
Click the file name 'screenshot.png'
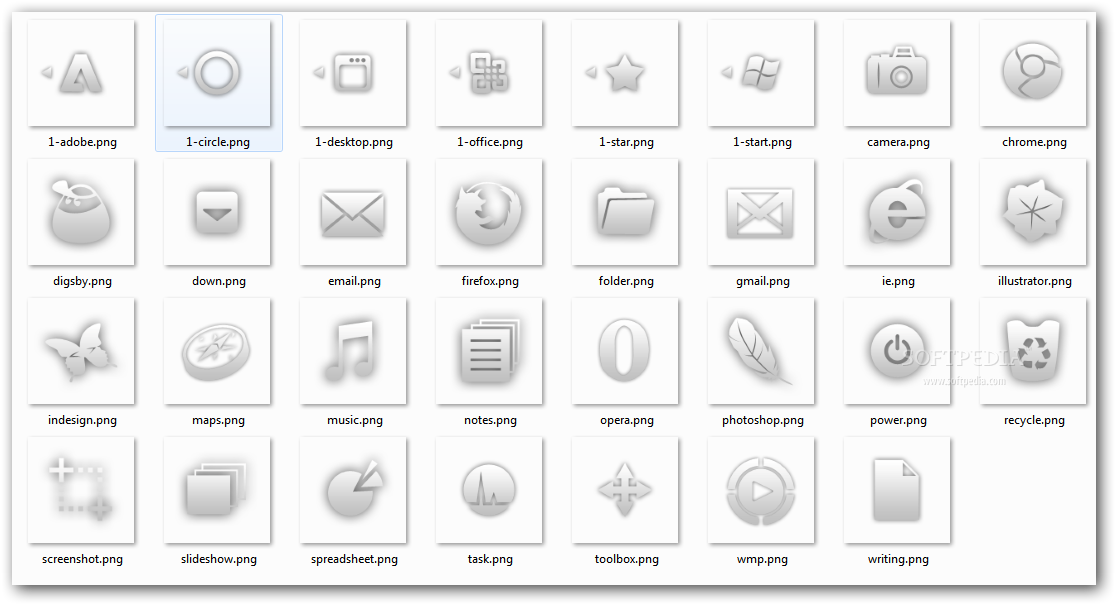83,559
